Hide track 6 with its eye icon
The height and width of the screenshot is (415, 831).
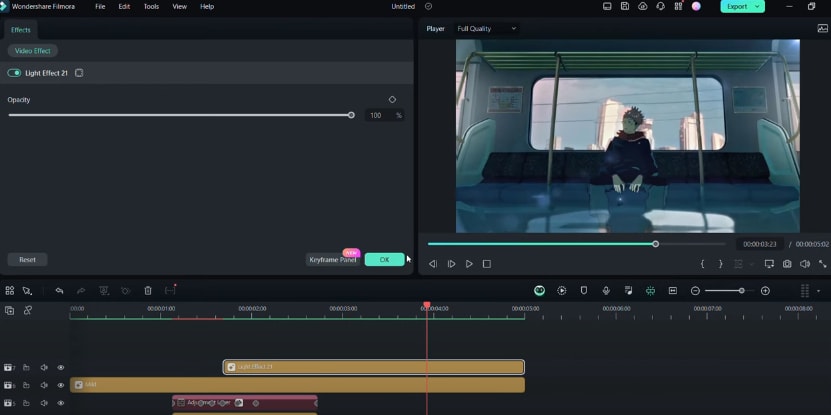point(61,385)
